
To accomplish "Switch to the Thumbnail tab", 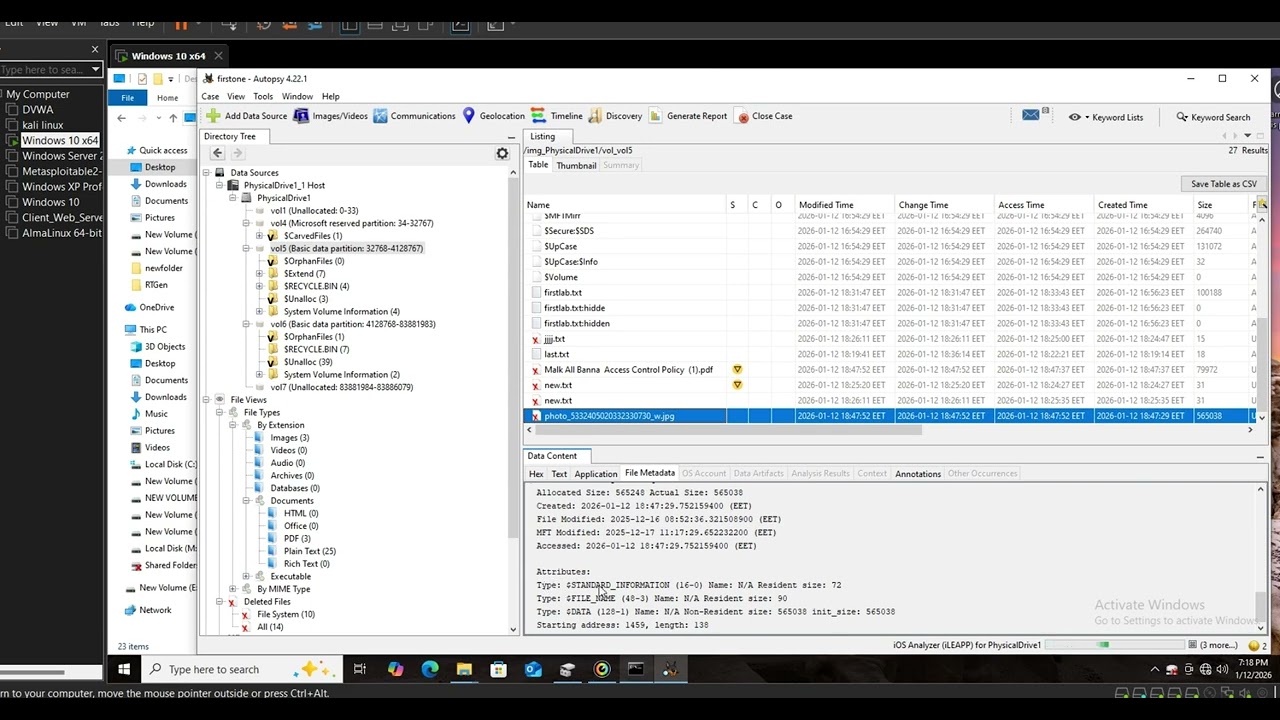I will tap(576, 165).
